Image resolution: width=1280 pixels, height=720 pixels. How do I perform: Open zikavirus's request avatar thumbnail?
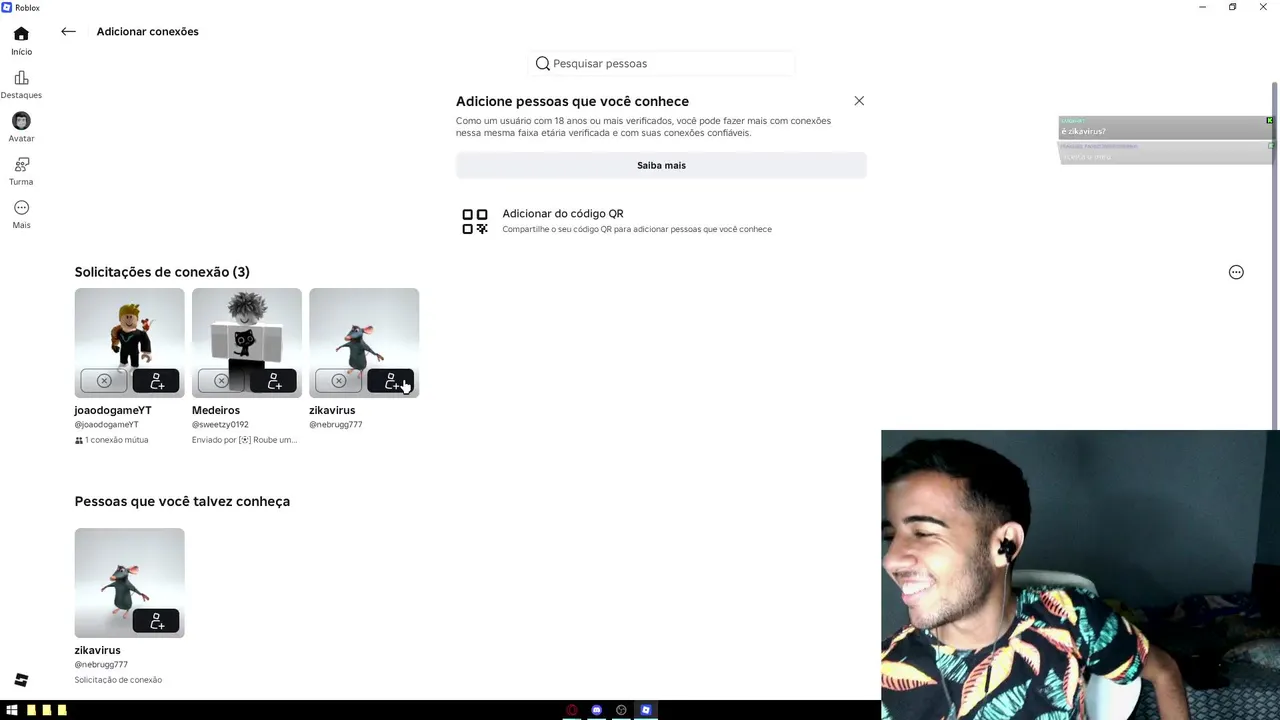364,343
